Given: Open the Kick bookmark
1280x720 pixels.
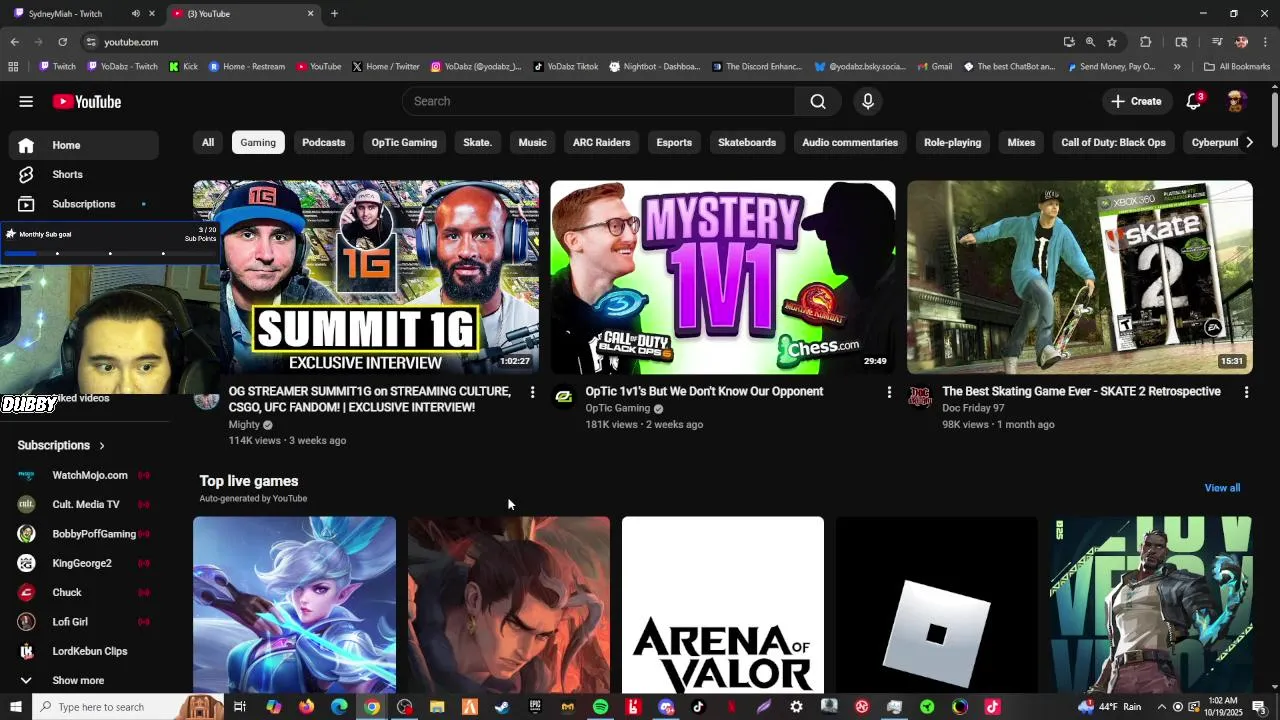Looking at the screenshot, I should pyautogui.click(x=183, y=67).
